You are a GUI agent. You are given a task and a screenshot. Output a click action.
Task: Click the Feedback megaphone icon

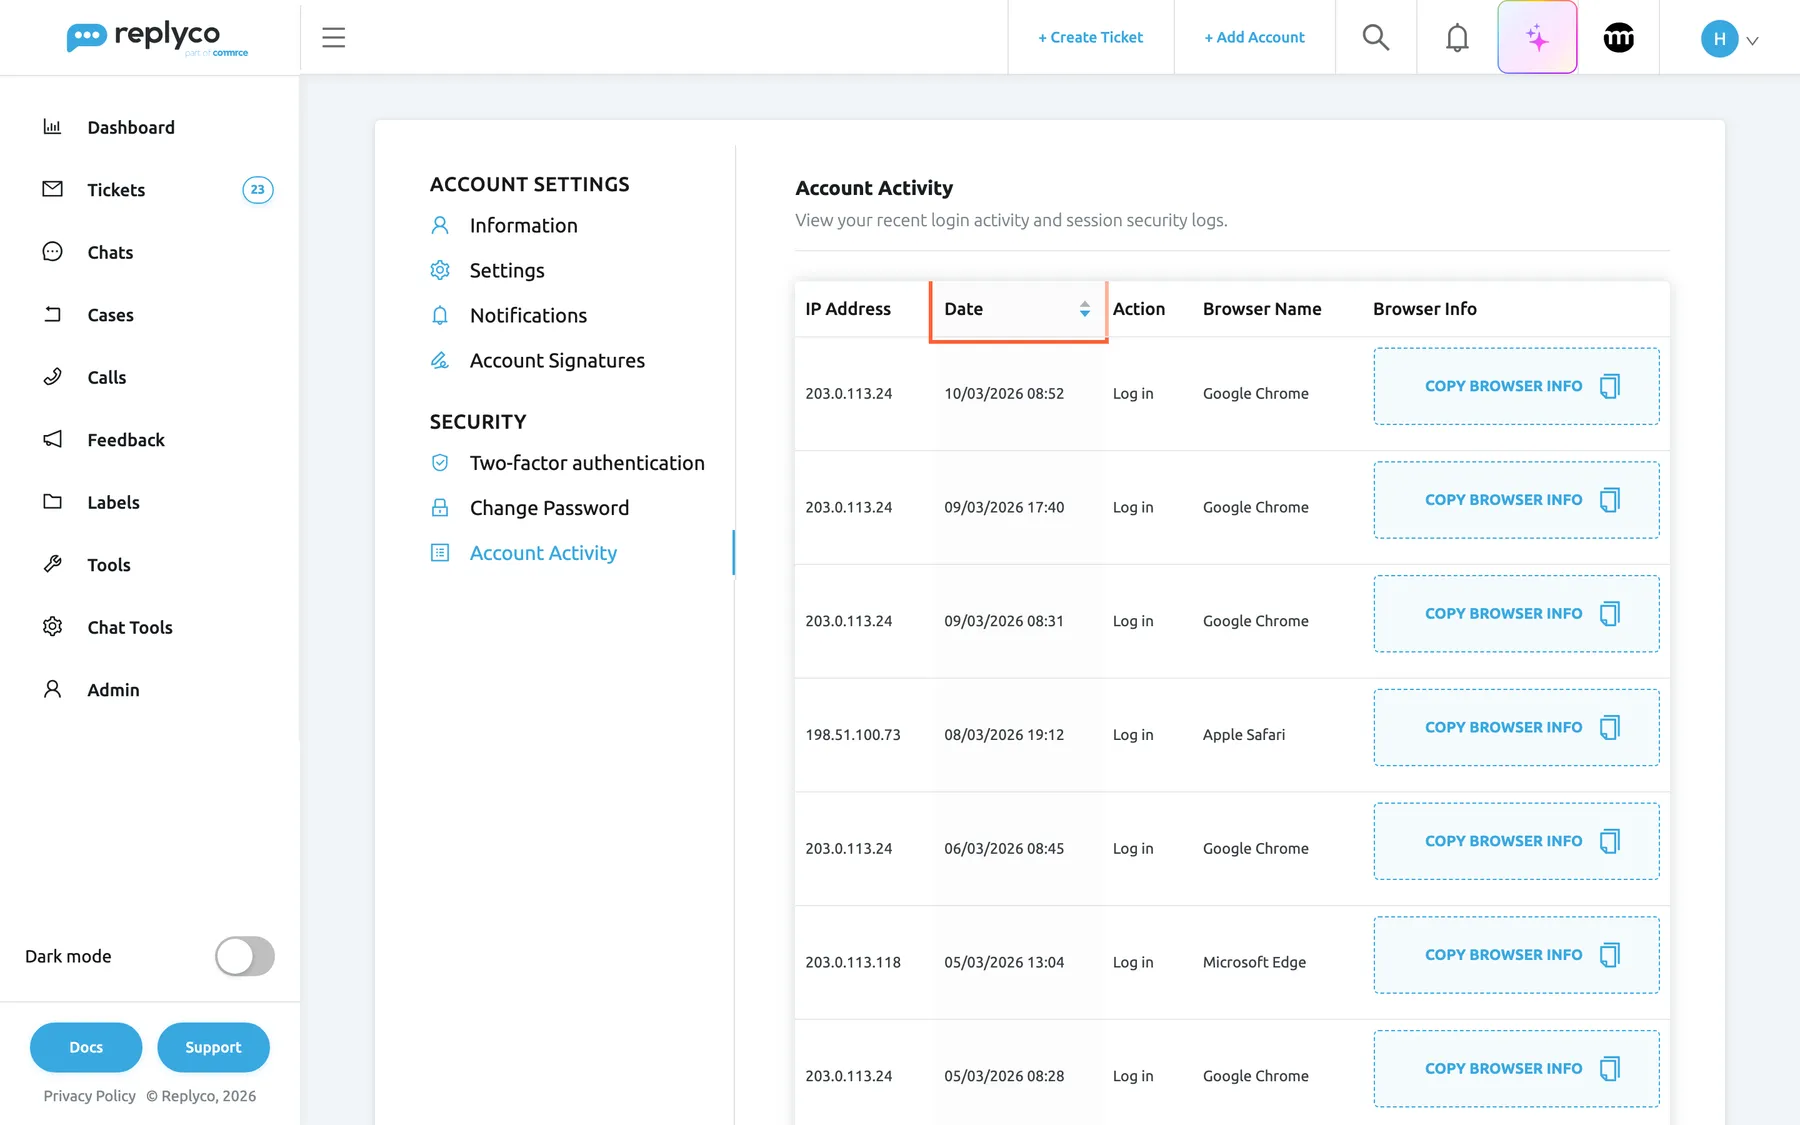pyautogui.click(x=52, y=439)
